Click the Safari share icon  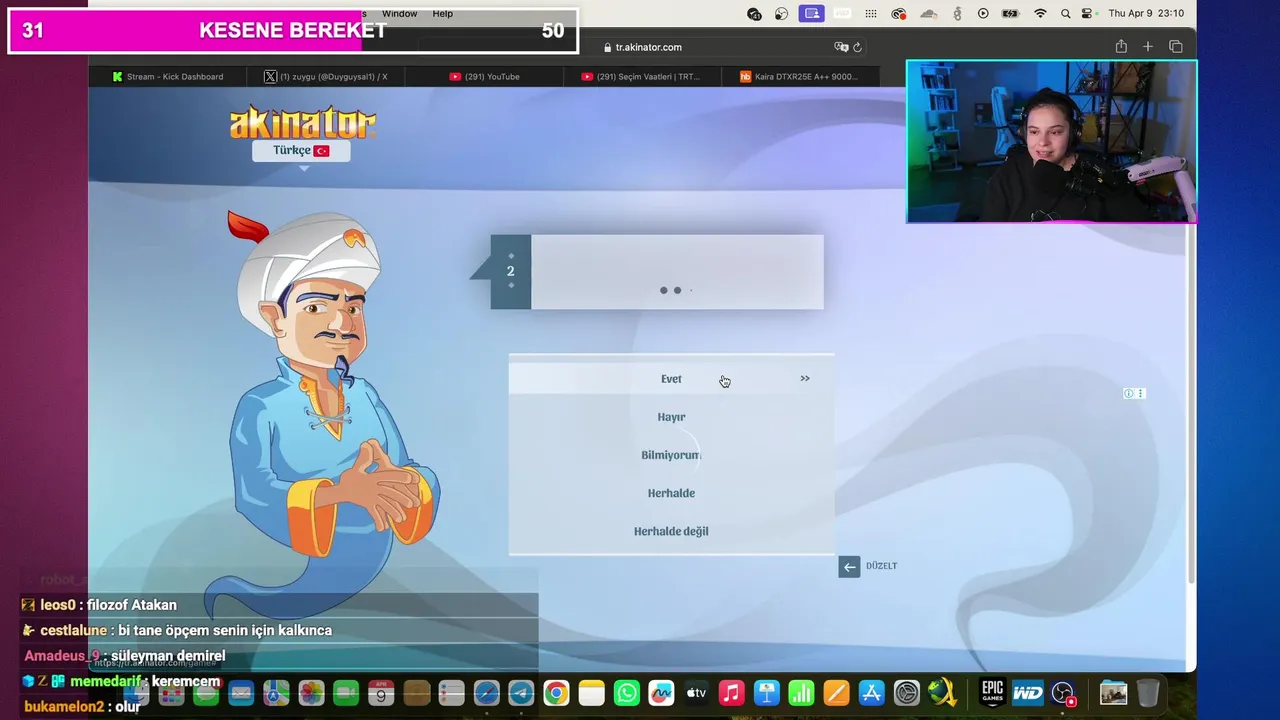point(1121,46)
